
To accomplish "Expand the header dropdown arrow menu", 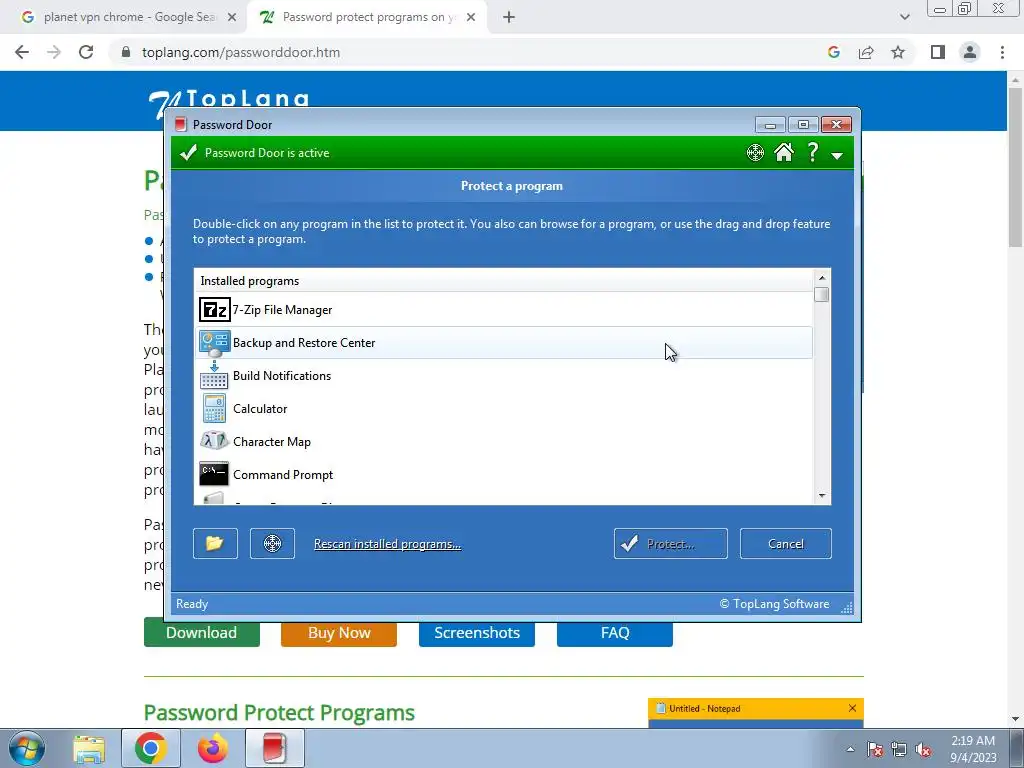I will pyautogui.click(x=837, y=155).
